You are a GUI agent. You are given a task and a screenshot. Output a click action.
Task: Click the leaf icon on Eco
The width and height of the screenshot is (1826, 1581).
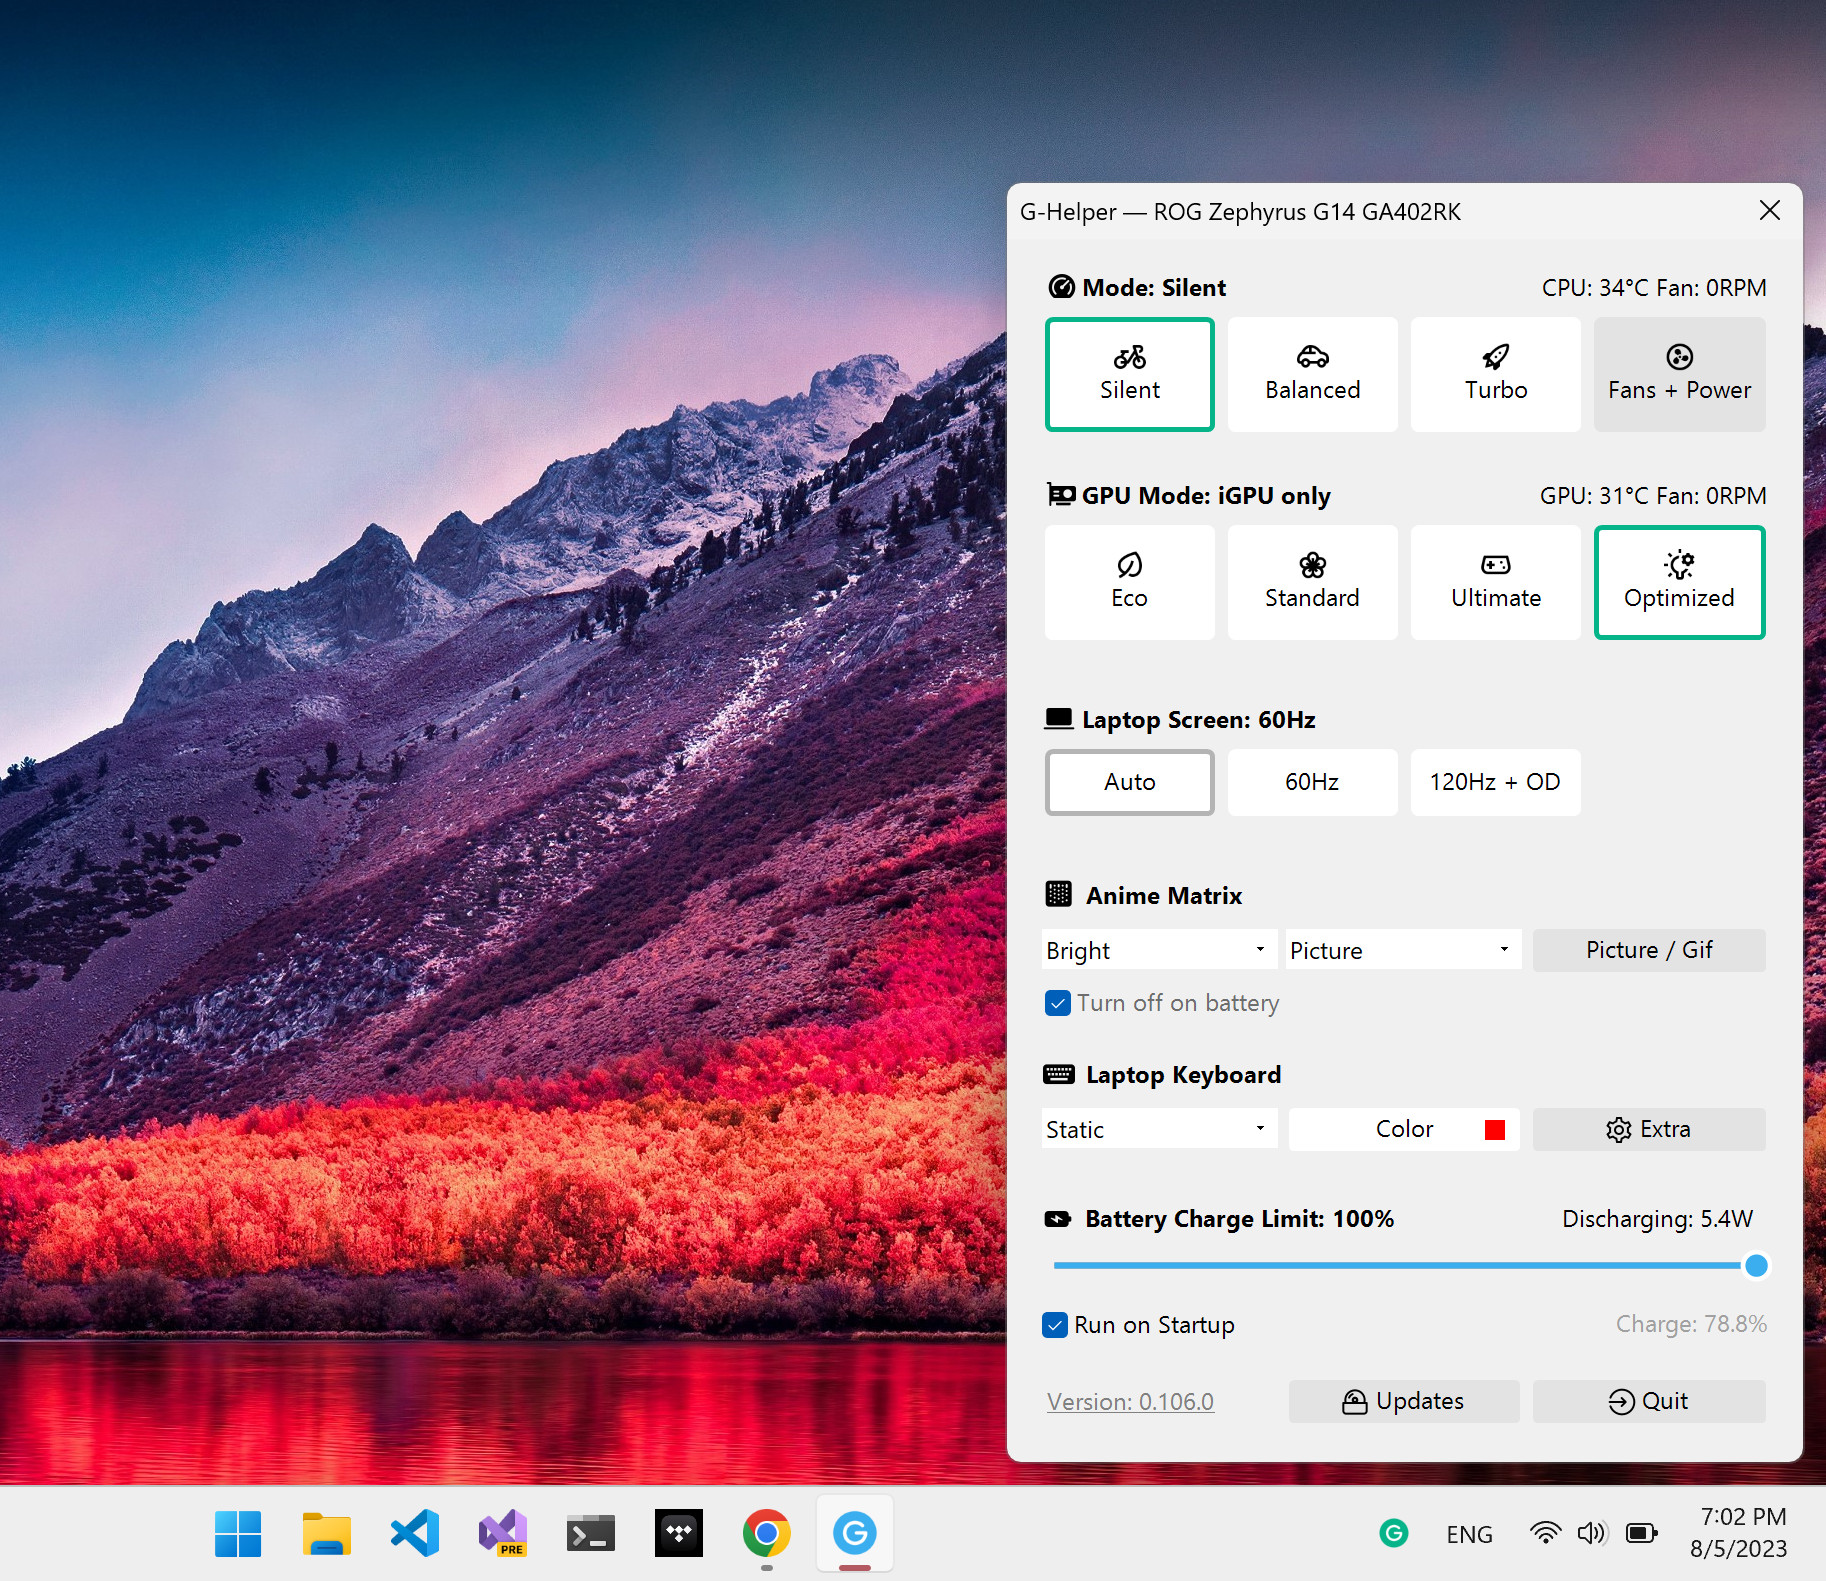click(x=1130, y=565)
